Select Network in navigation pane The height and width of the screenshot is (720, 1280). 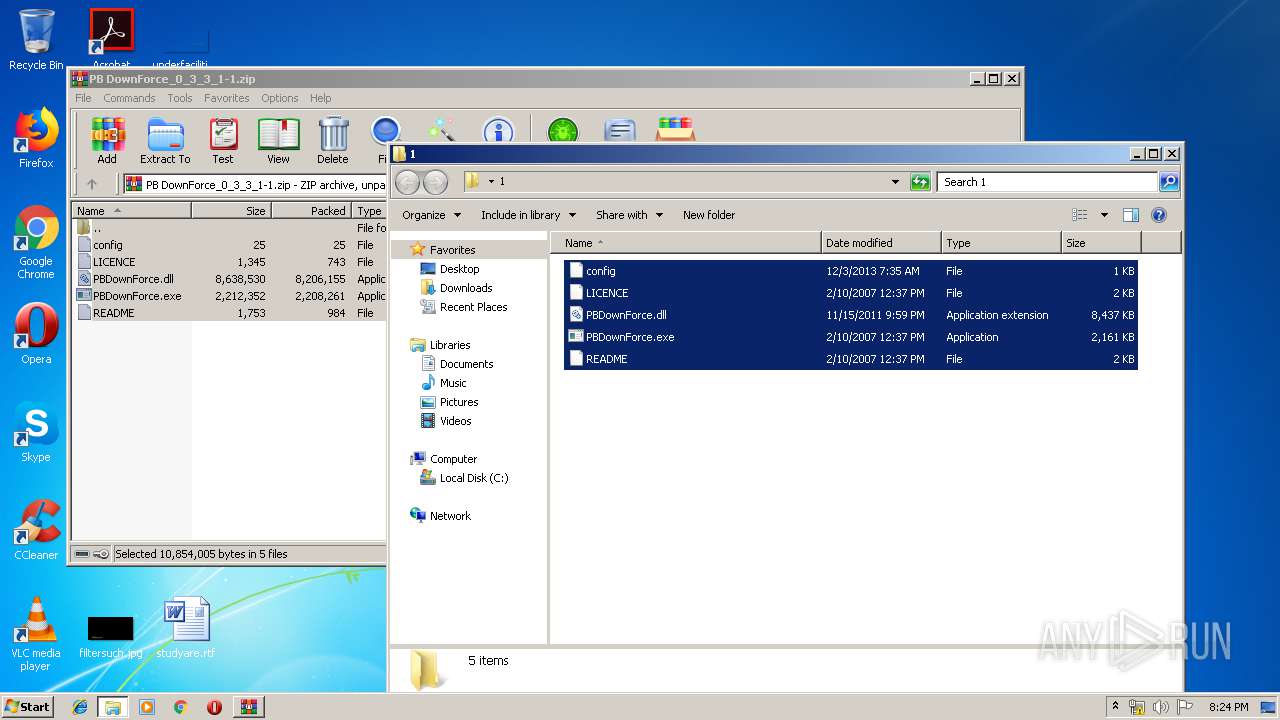[x=450, y=516]
